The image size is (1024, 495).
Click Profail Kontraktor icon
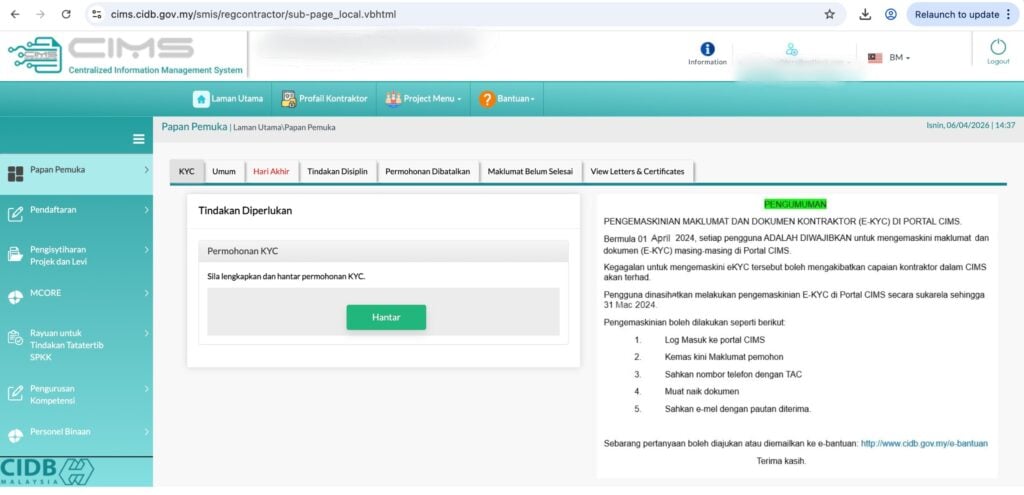tap(289, 99)
